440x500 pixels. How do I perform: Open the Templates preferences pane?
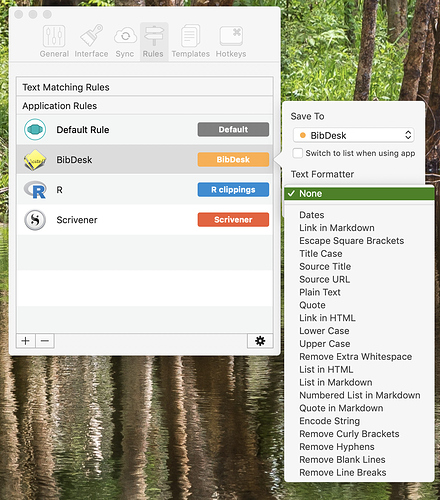190,41
